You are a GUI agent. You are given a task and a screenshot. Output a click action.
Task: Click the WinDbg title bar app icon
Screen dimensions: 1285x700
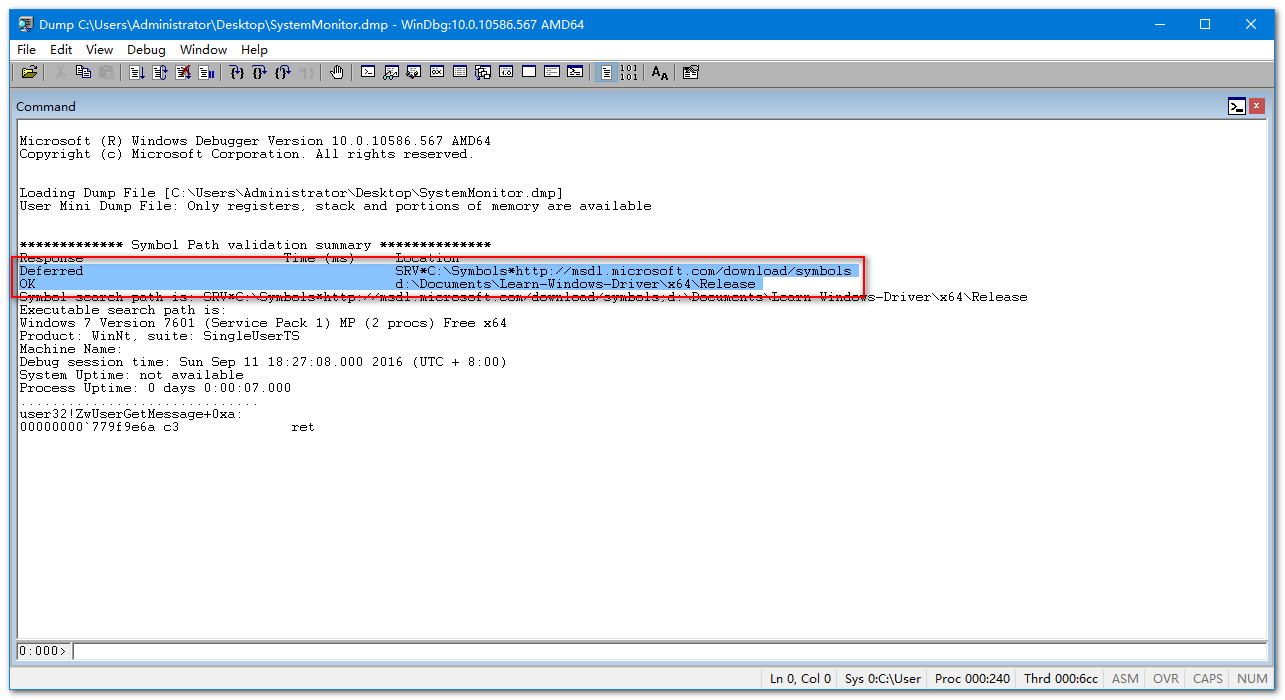point(24,24)
